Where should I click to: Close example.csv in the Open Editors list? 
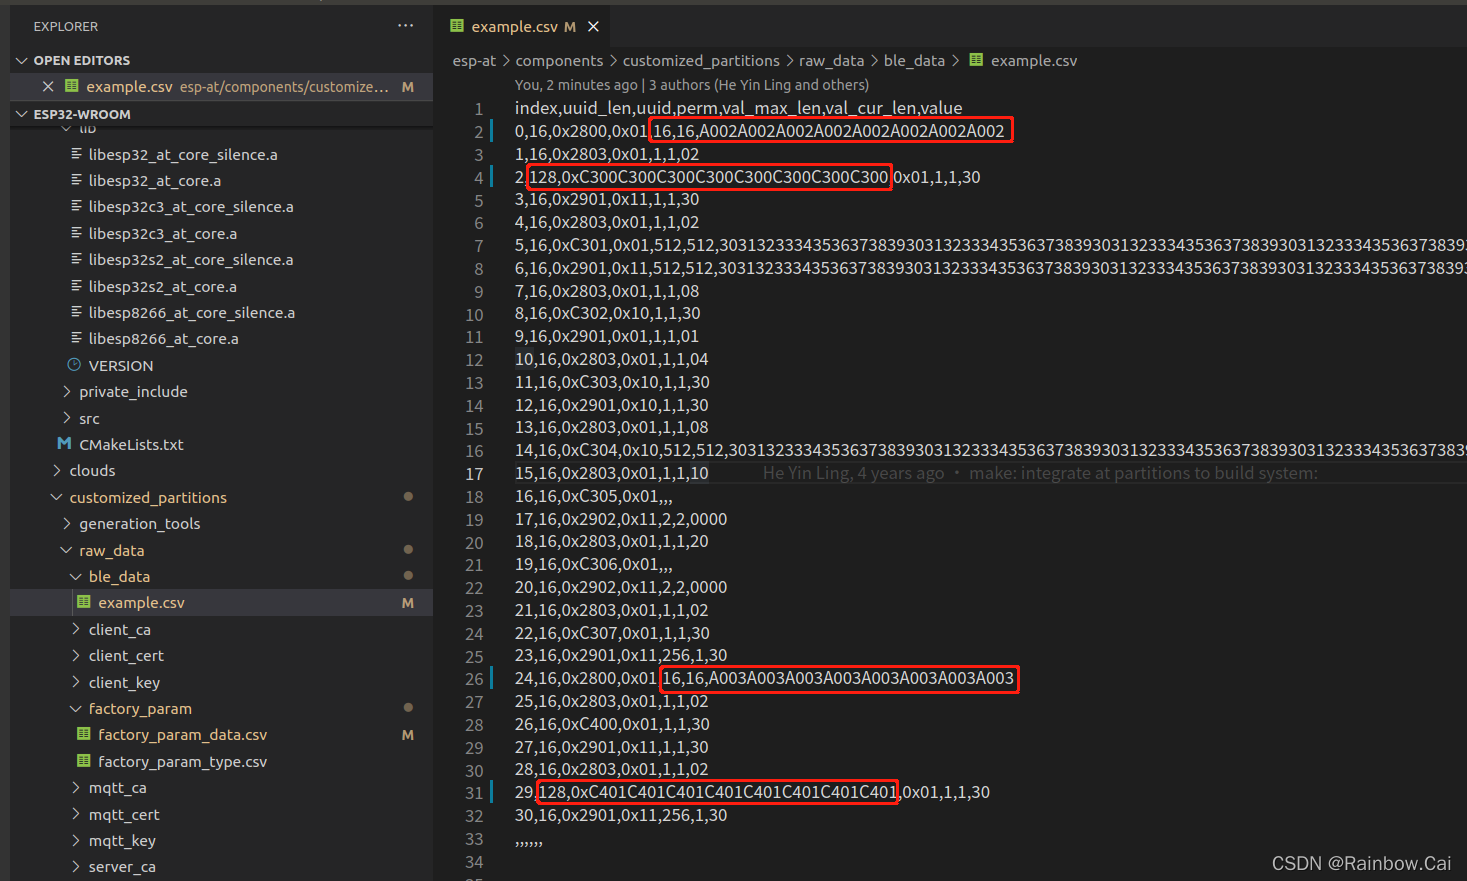[x=48, y=87]
